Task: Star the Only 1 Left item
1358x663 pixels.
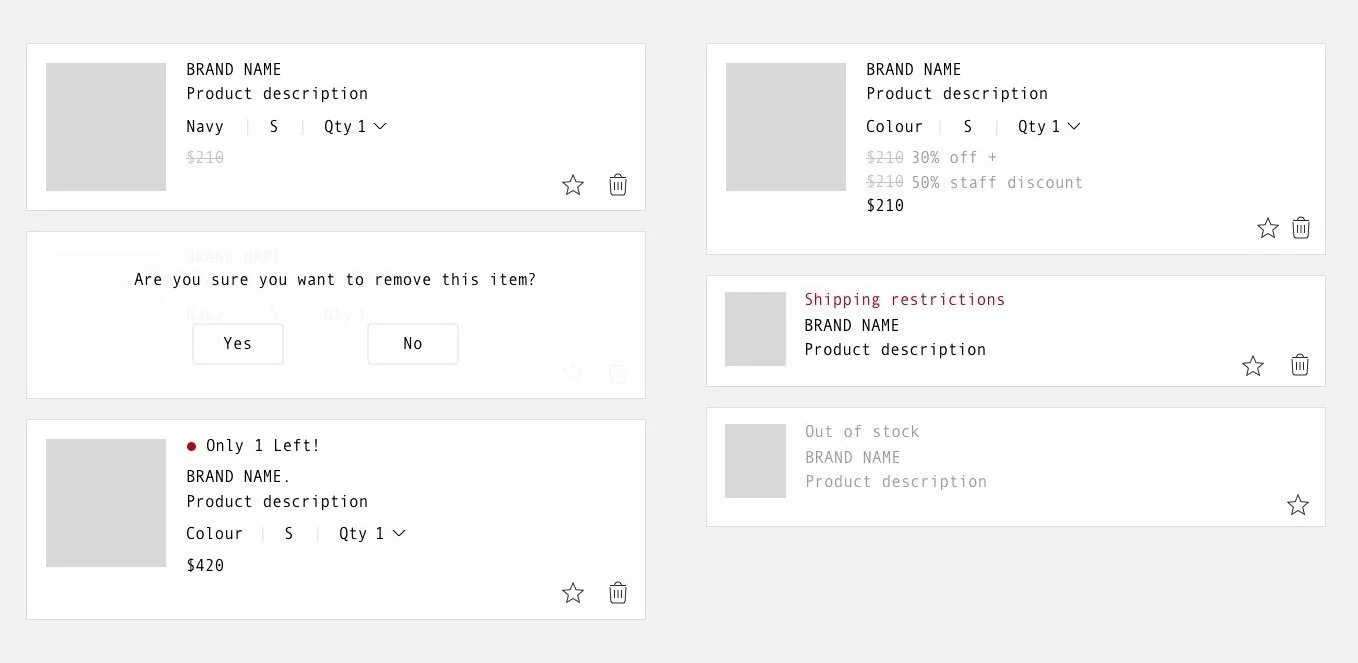Action: tap(573, 593)
